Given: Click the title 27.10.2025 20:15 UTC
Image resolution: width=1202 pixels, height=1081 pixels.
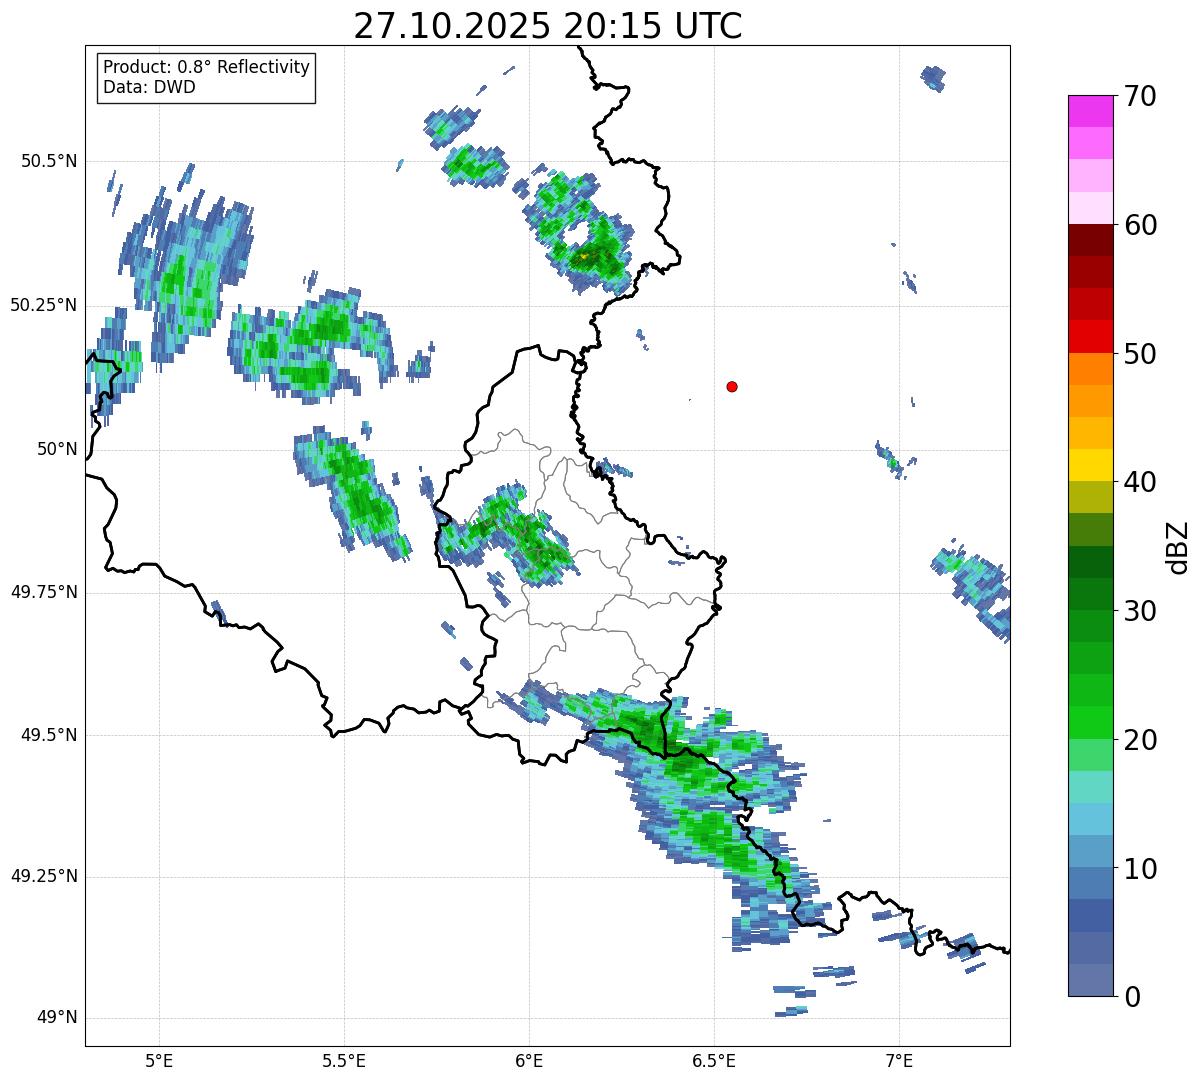Looking at the screenshot, I should (548, 25).
